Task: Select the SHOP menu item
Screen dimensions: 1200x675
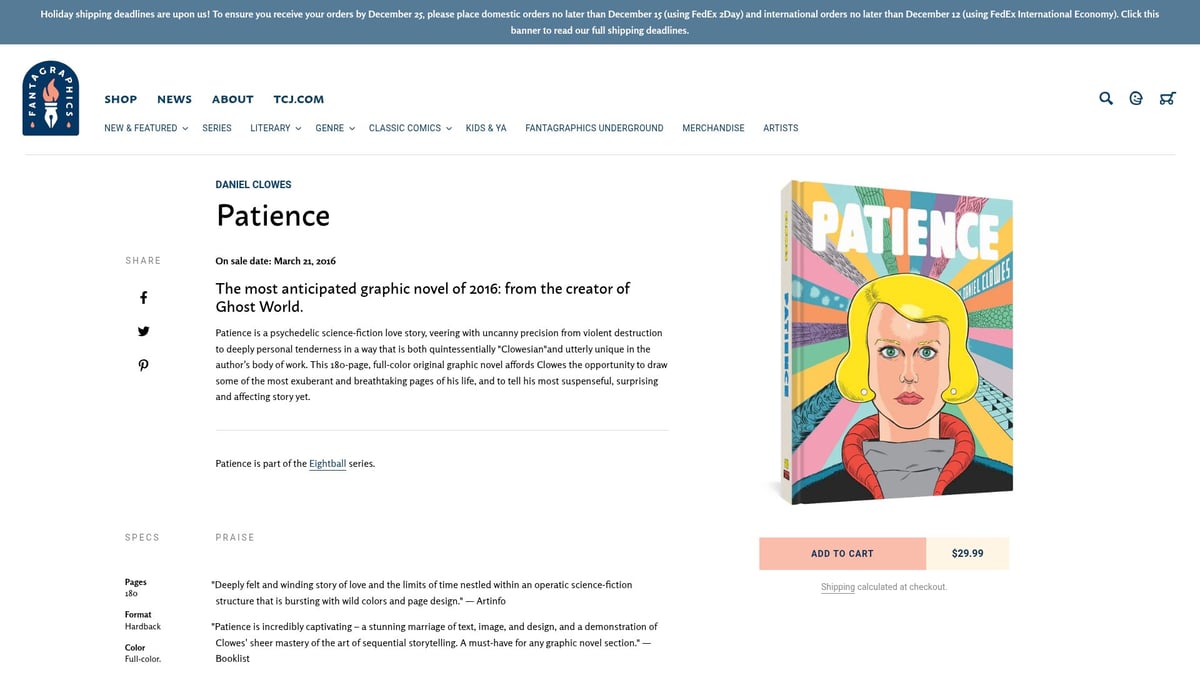Action: point(120,99)
